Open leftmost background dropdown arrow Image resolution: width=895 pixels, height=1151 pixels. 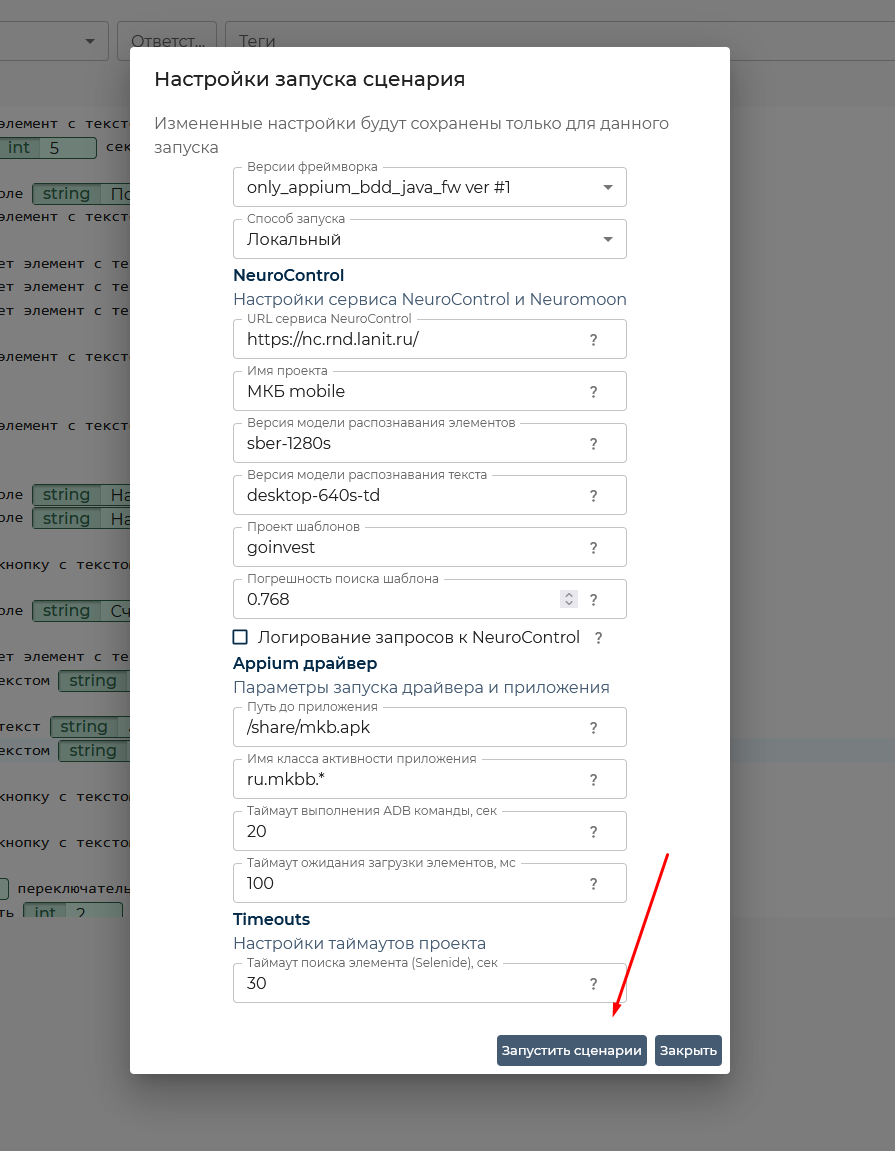90,41
